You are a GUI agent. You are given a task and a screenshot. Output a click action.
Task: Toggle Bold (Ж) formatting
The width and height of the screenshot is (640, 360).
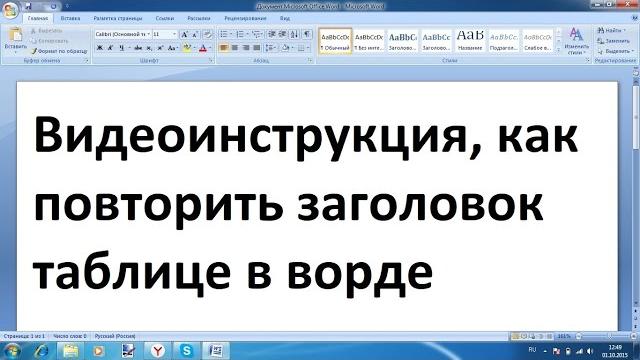pos(99,48)
